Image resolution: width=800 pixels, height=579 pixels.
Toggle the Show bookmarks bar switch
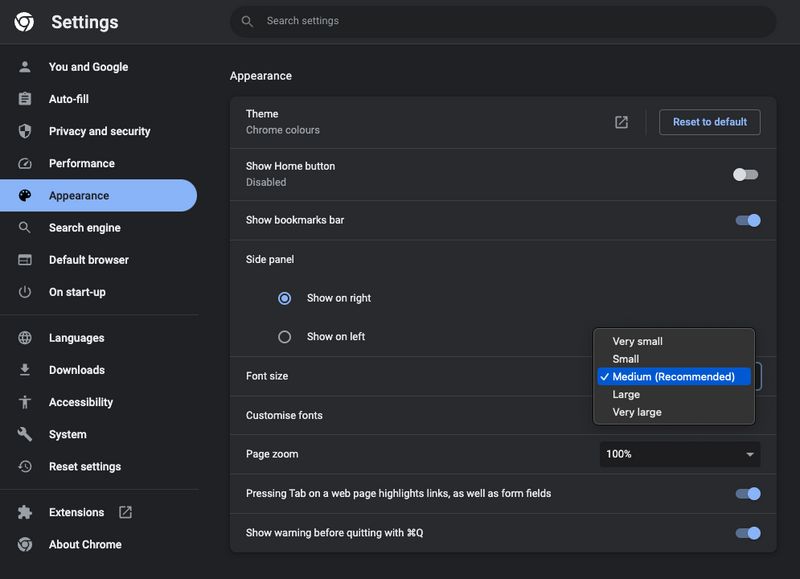point(748,220)
